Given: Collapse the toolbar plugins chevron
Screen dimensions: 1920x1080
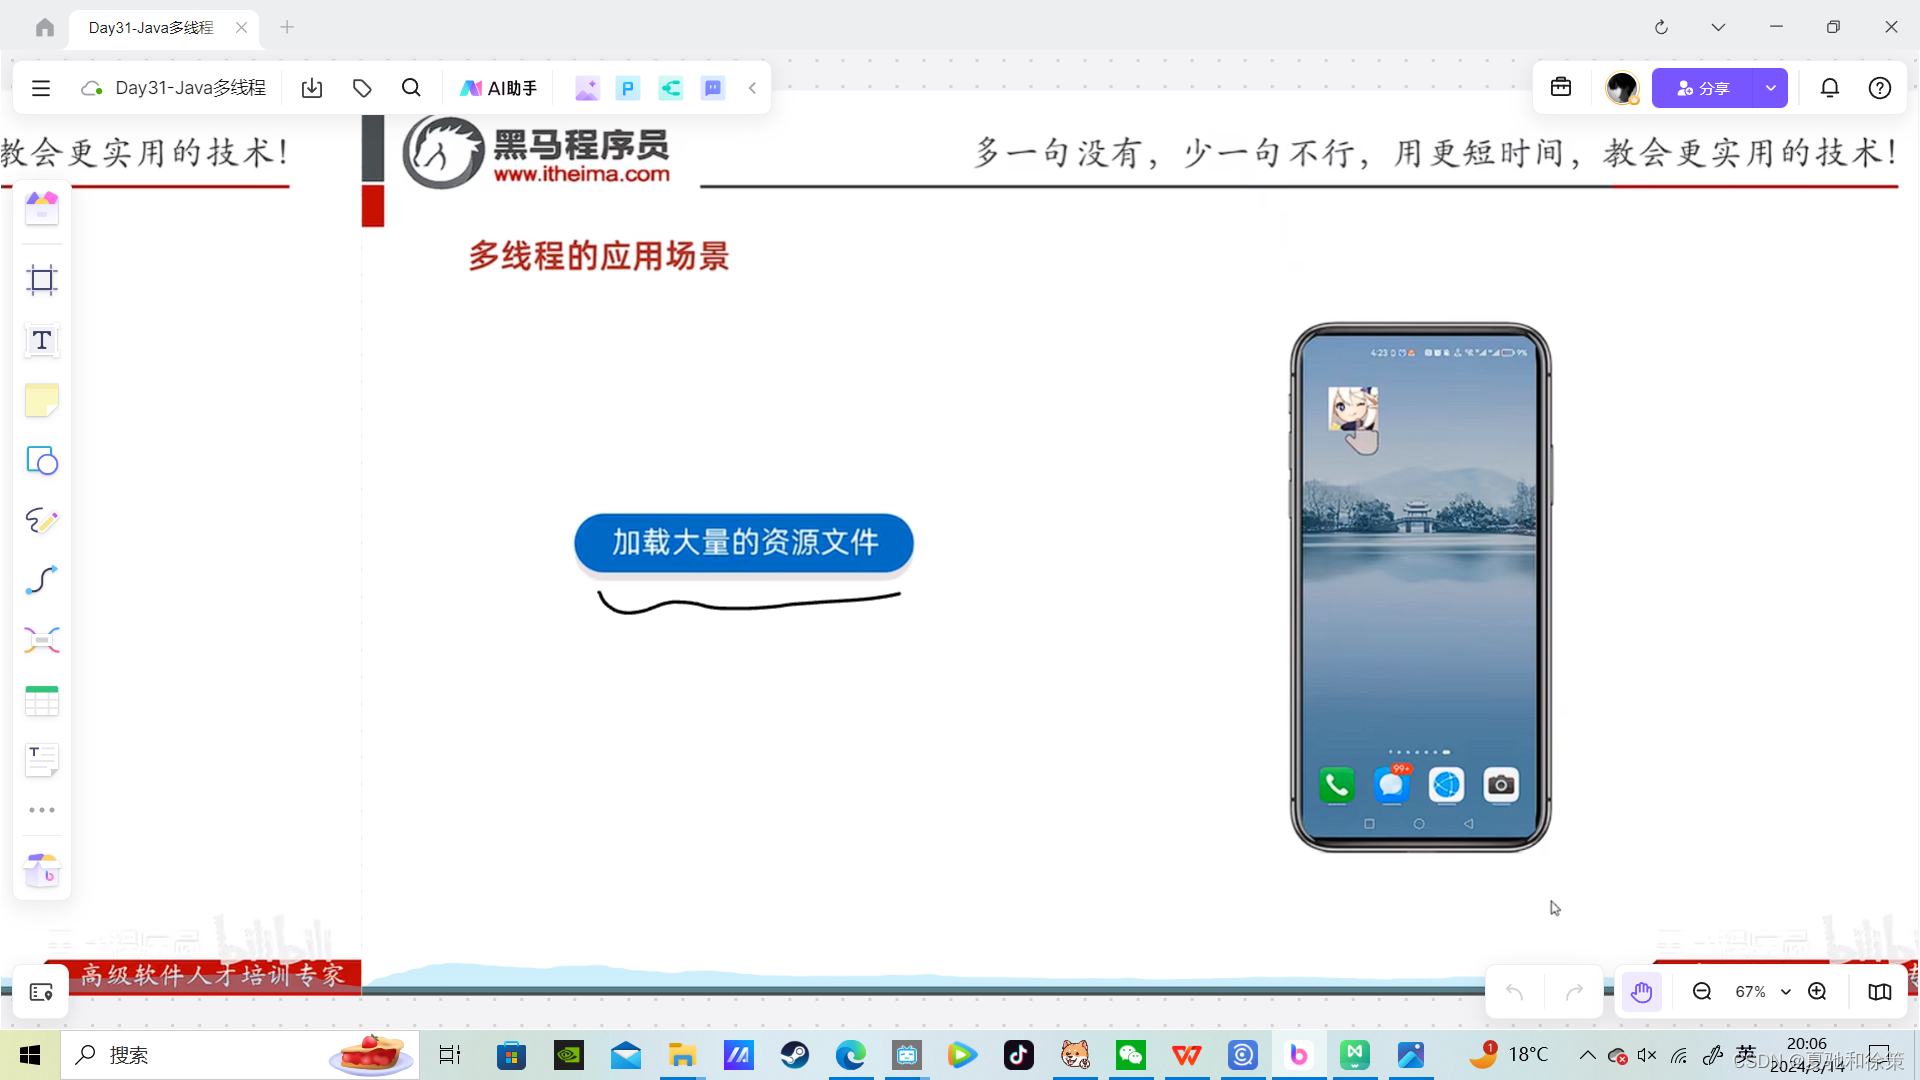Looking at the screenshot, I should 752,88.
